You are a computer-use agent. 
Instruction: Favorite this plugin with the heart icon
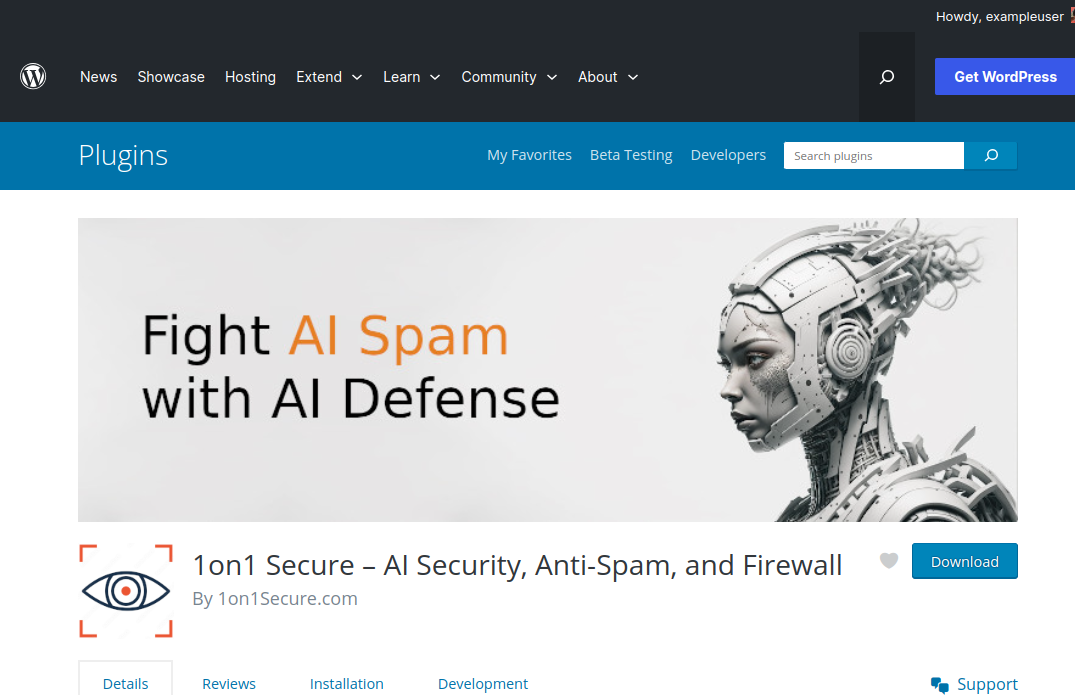click(889, 561)
